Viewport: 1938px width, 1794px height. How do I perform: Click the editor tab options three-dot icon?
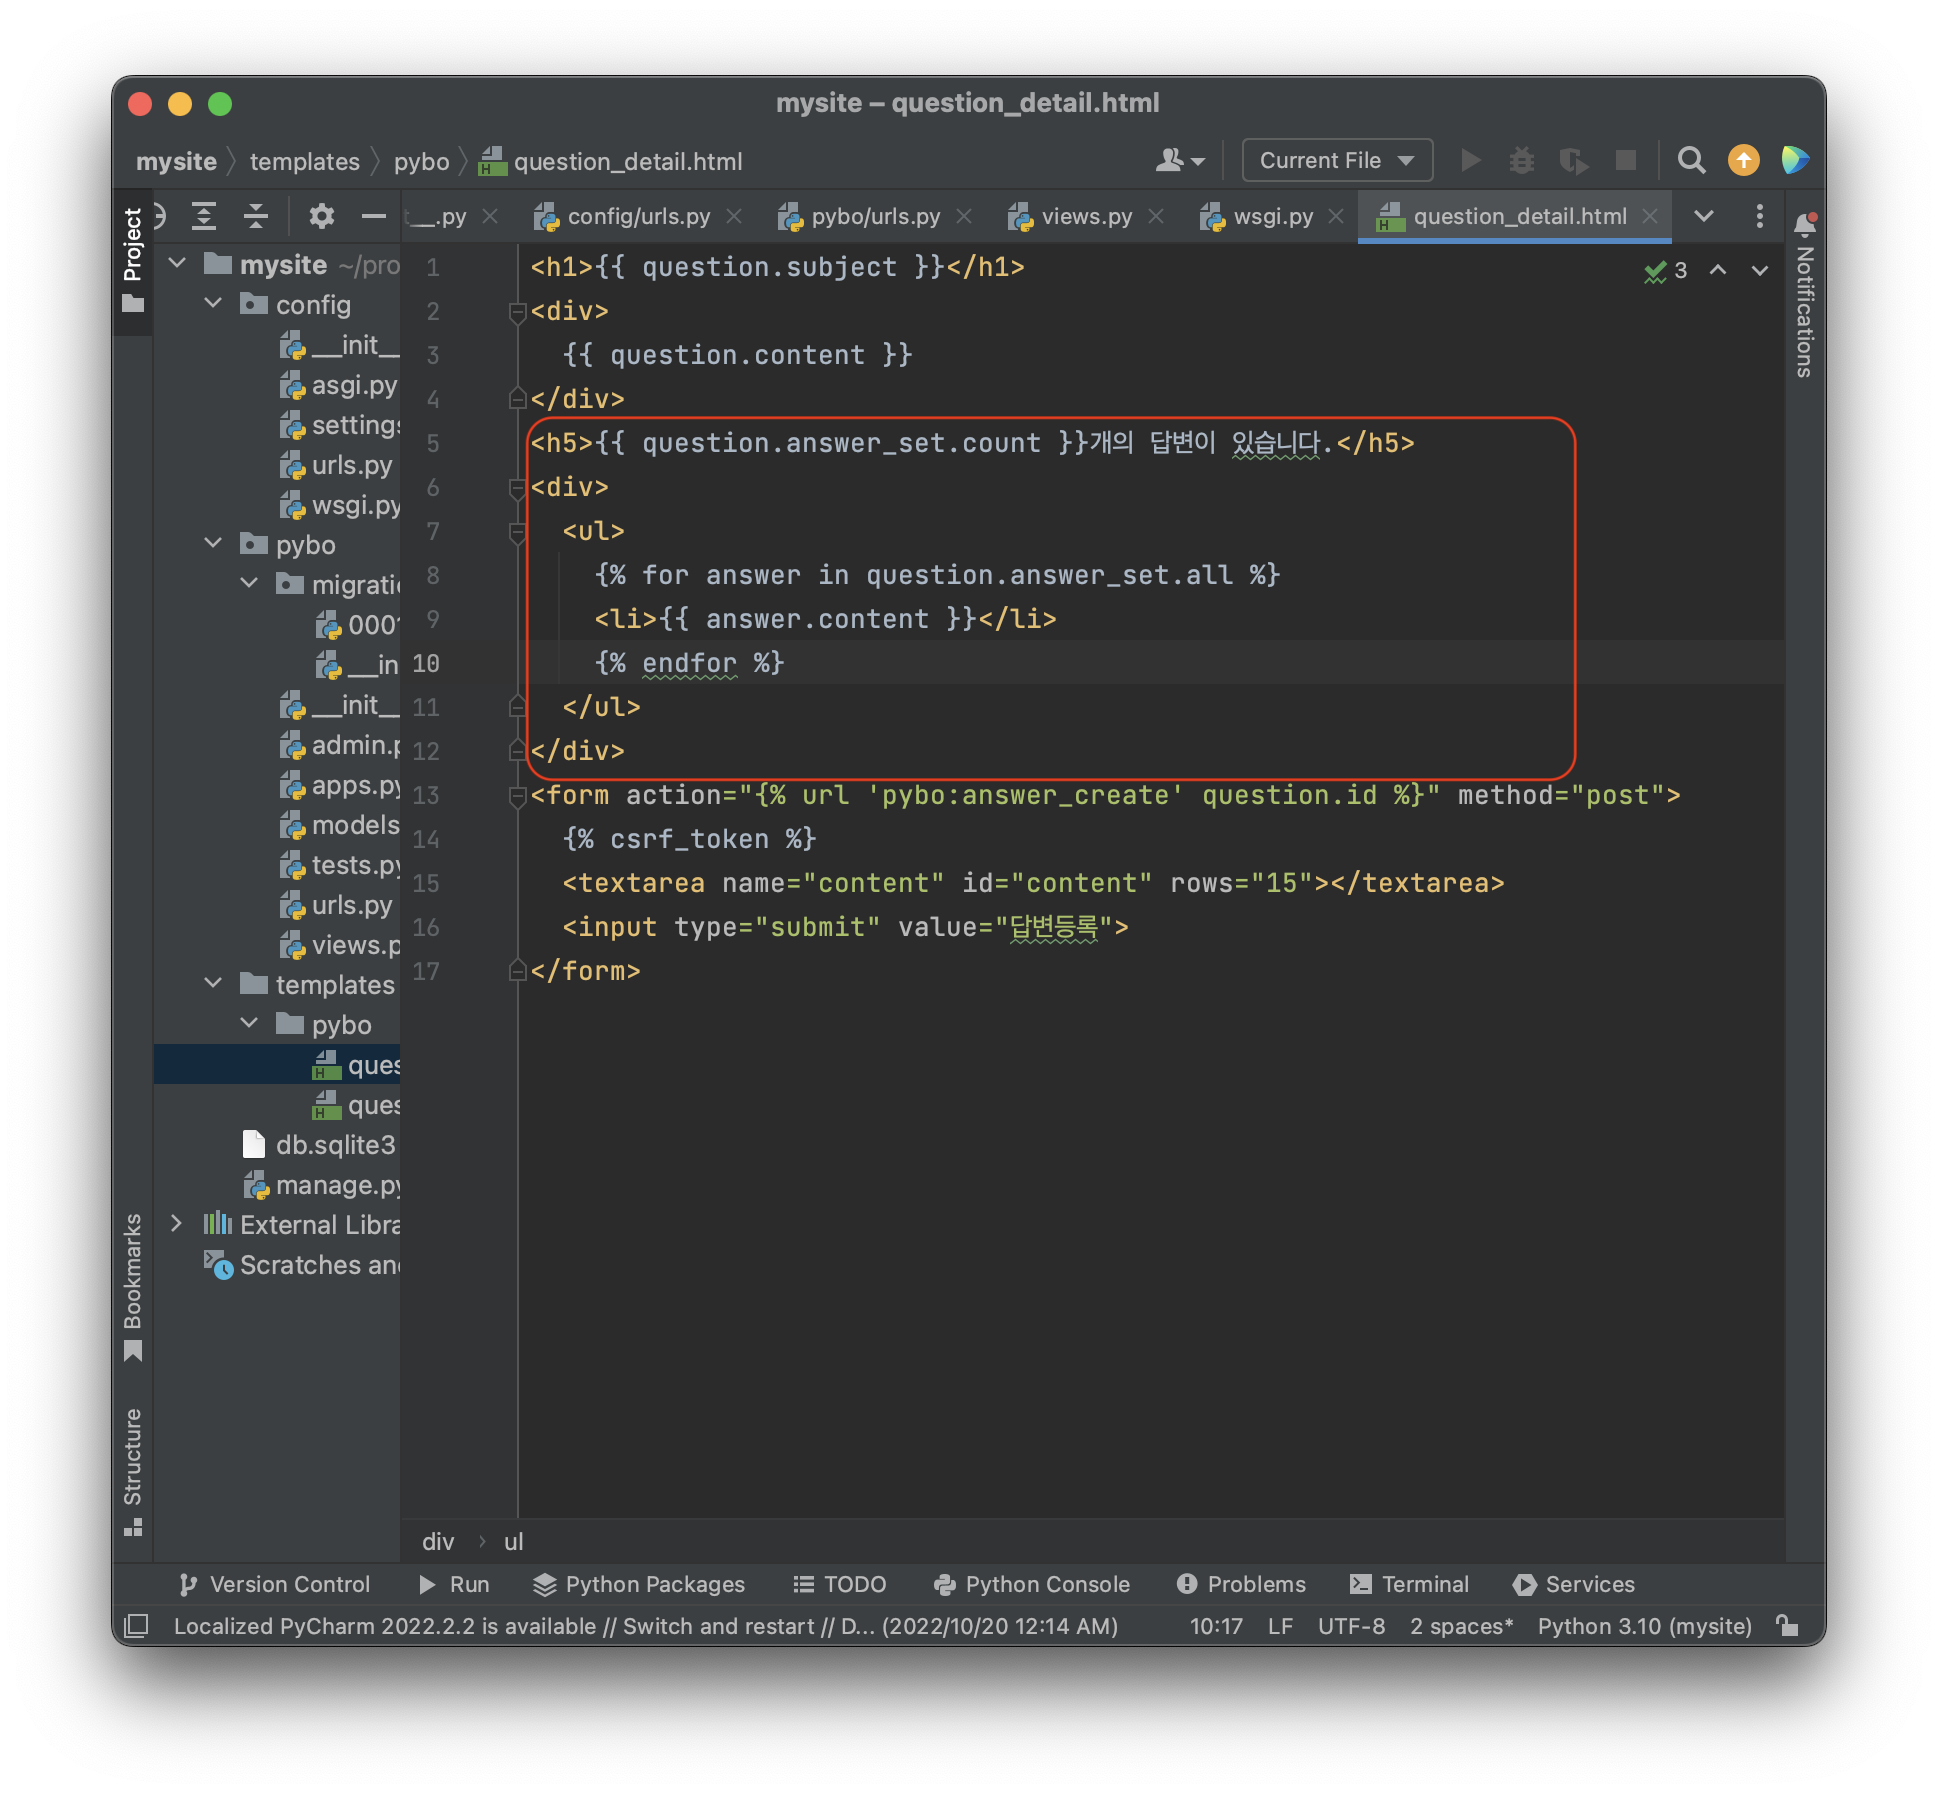click(x=1759, y=216)
